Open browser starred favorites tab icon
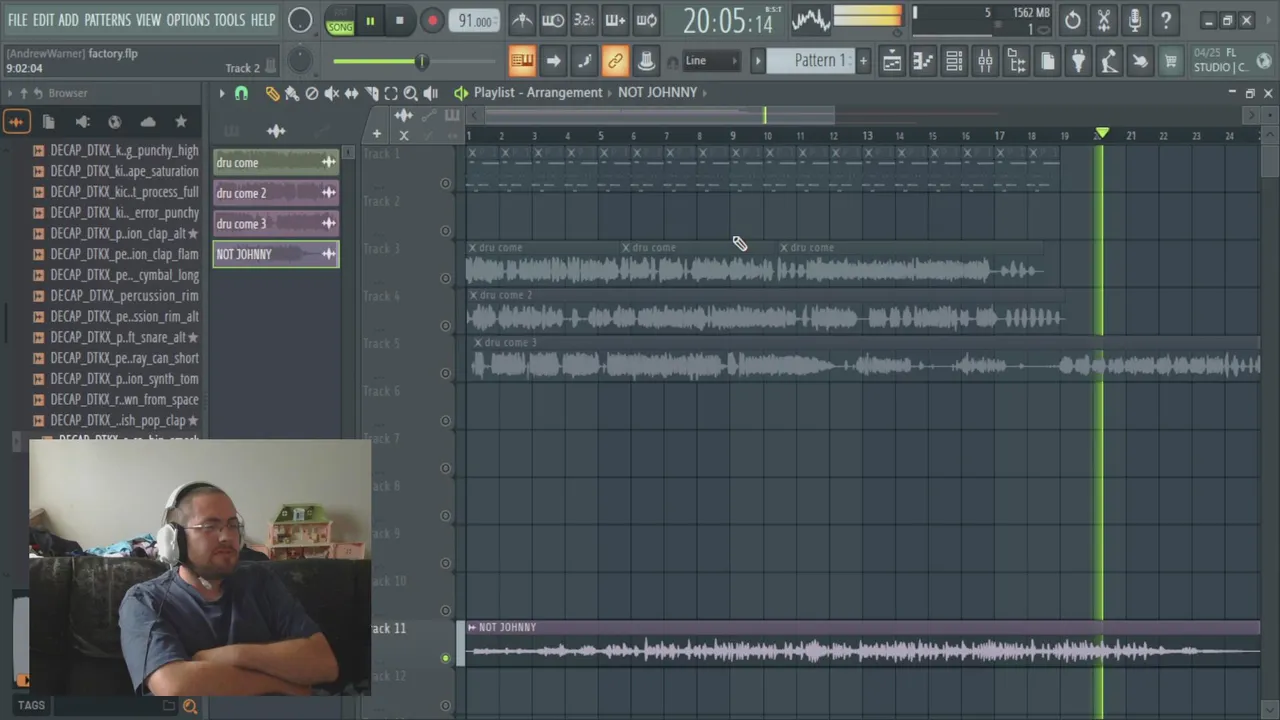This screenshot has height=720, width=1280. [181, 122]
